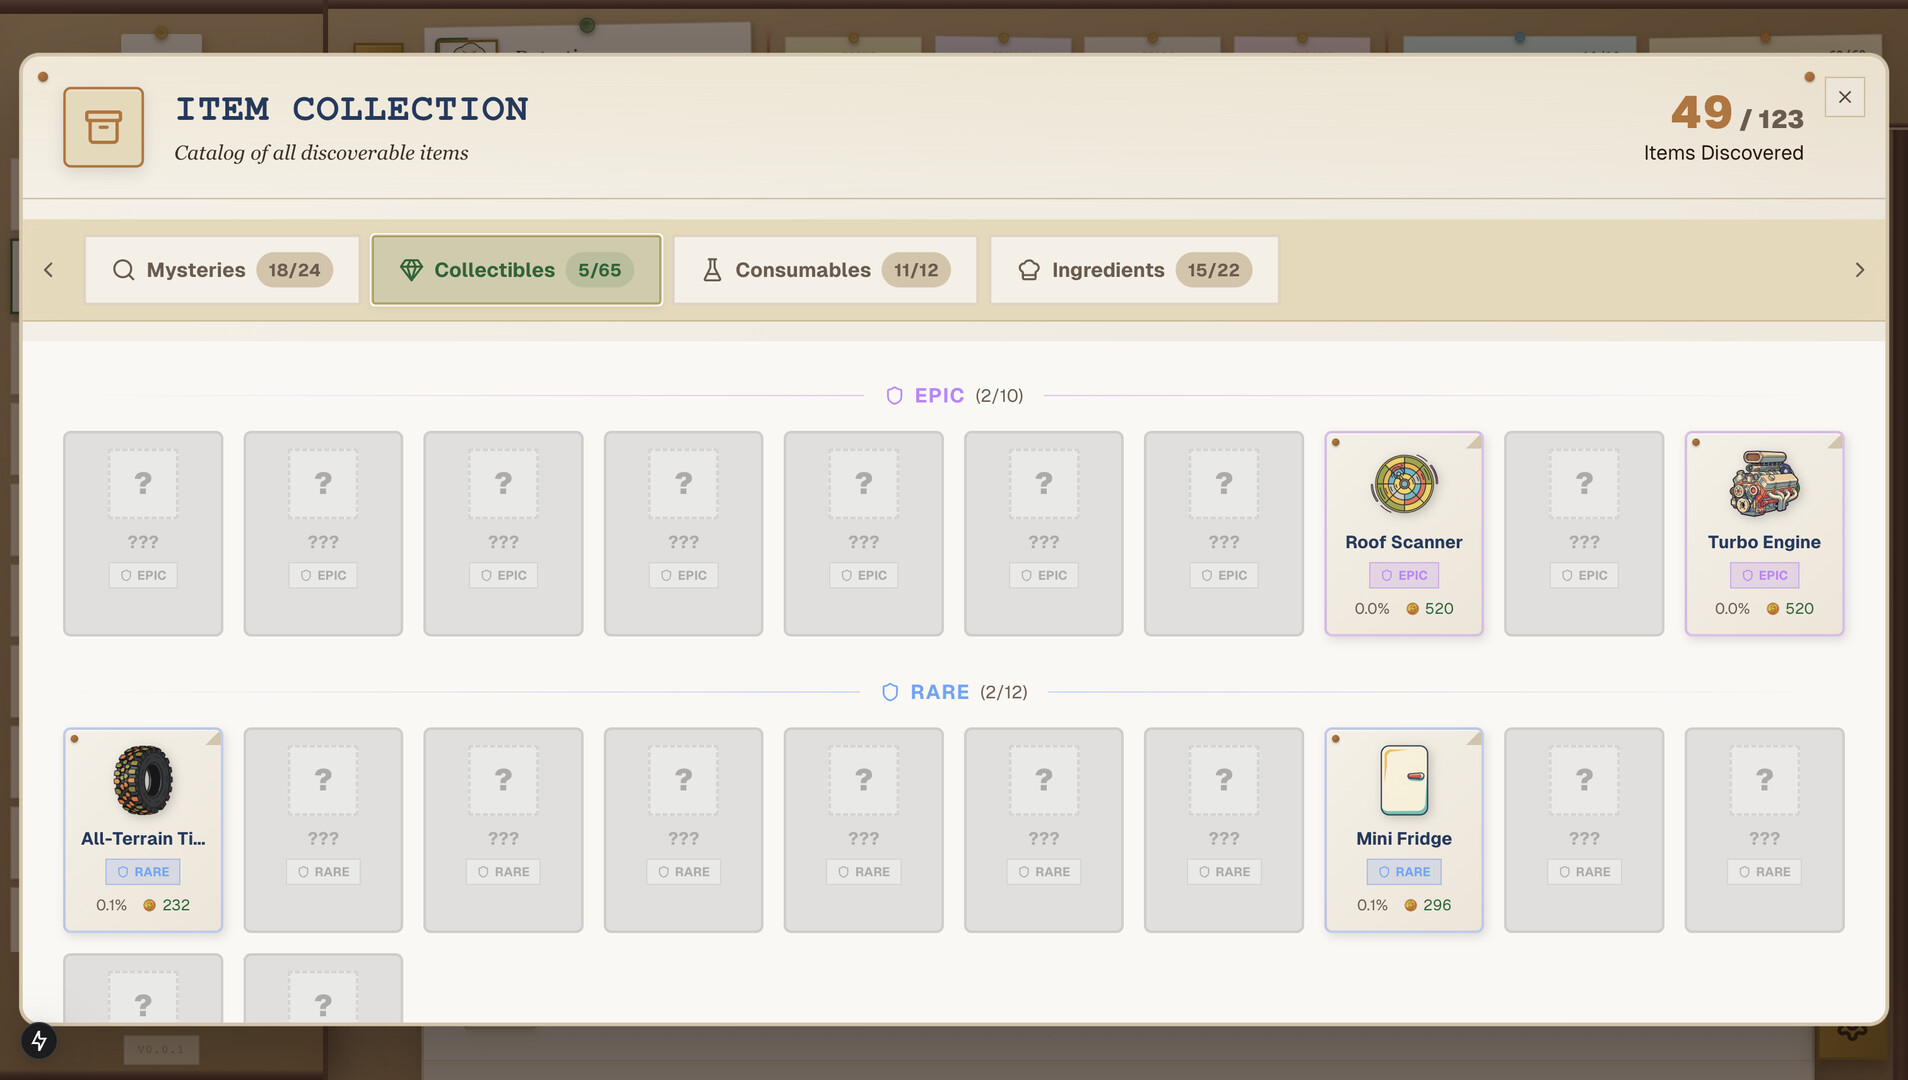The height and width of the screenshot is (1080, 1908).
Task: Switch to the Consumables tab
Action: tap(824, 270)
